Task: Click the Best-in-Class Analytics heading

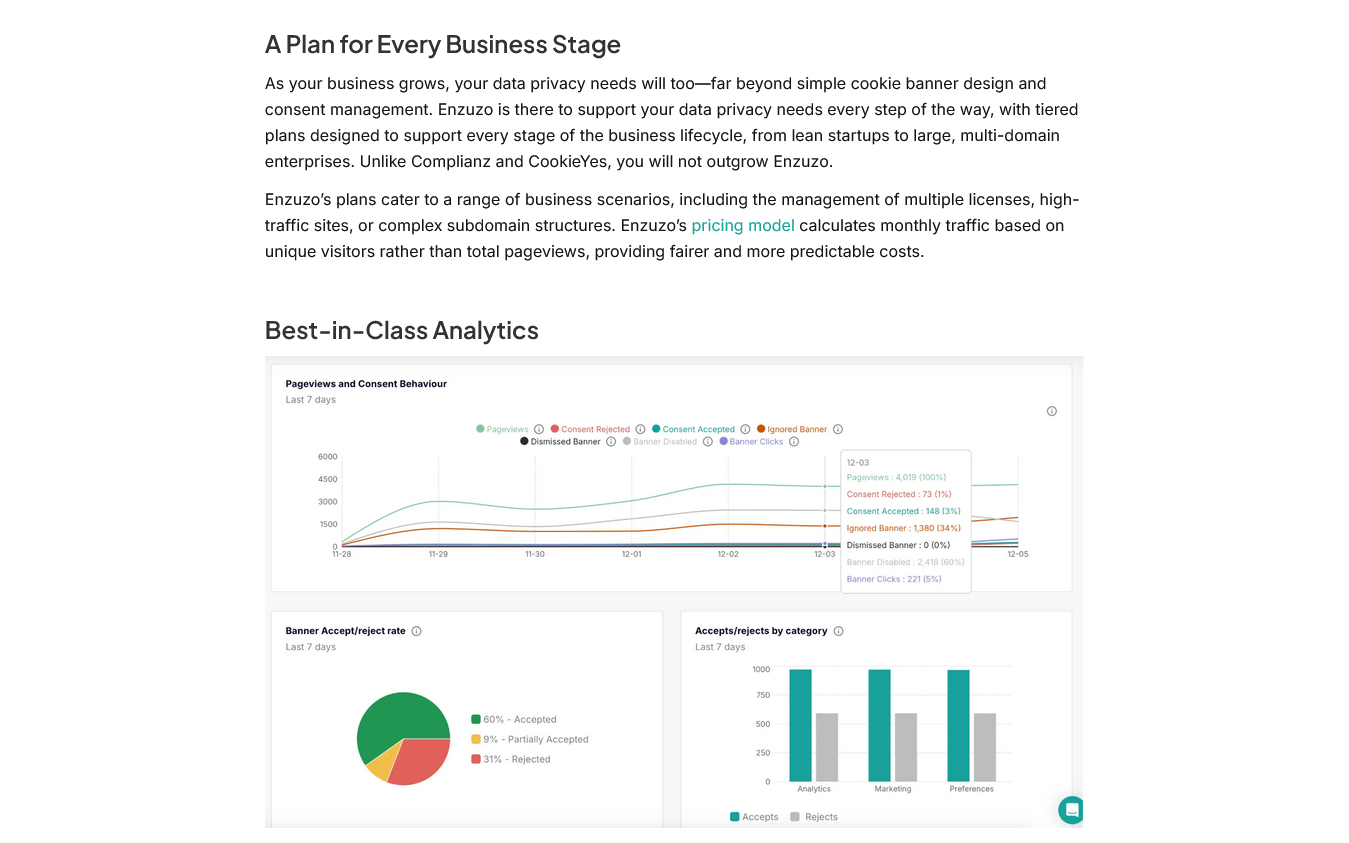Action: (402, 330)
